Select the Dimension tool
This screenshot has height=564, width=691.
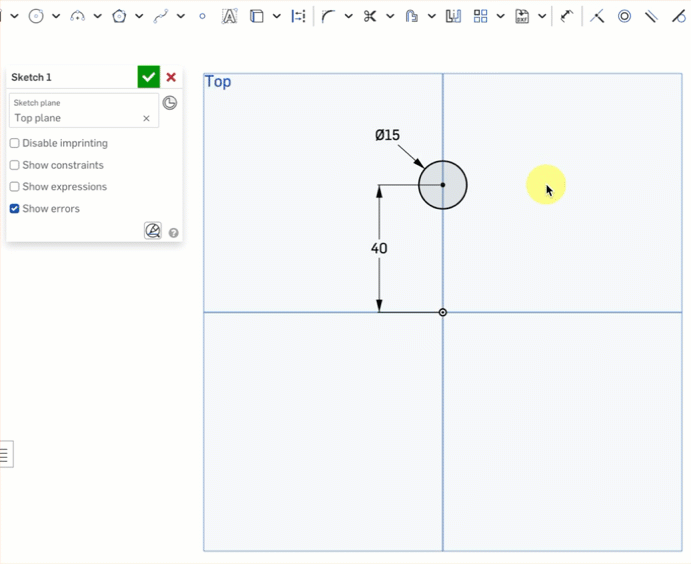566,16
